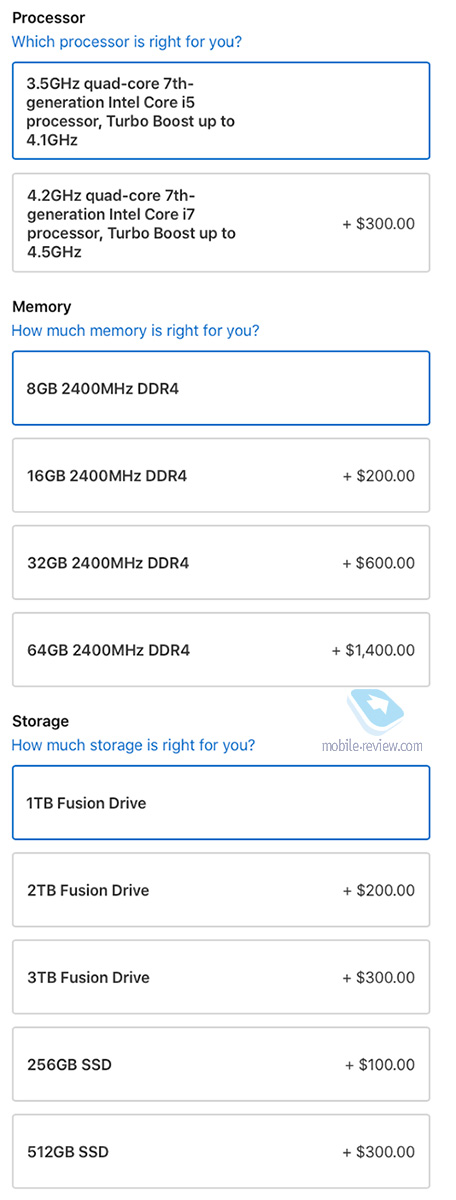This screenshot has height=1200, width=456.
Task: Choose the 512GB SSD storage option
Action: (221, 1152)
